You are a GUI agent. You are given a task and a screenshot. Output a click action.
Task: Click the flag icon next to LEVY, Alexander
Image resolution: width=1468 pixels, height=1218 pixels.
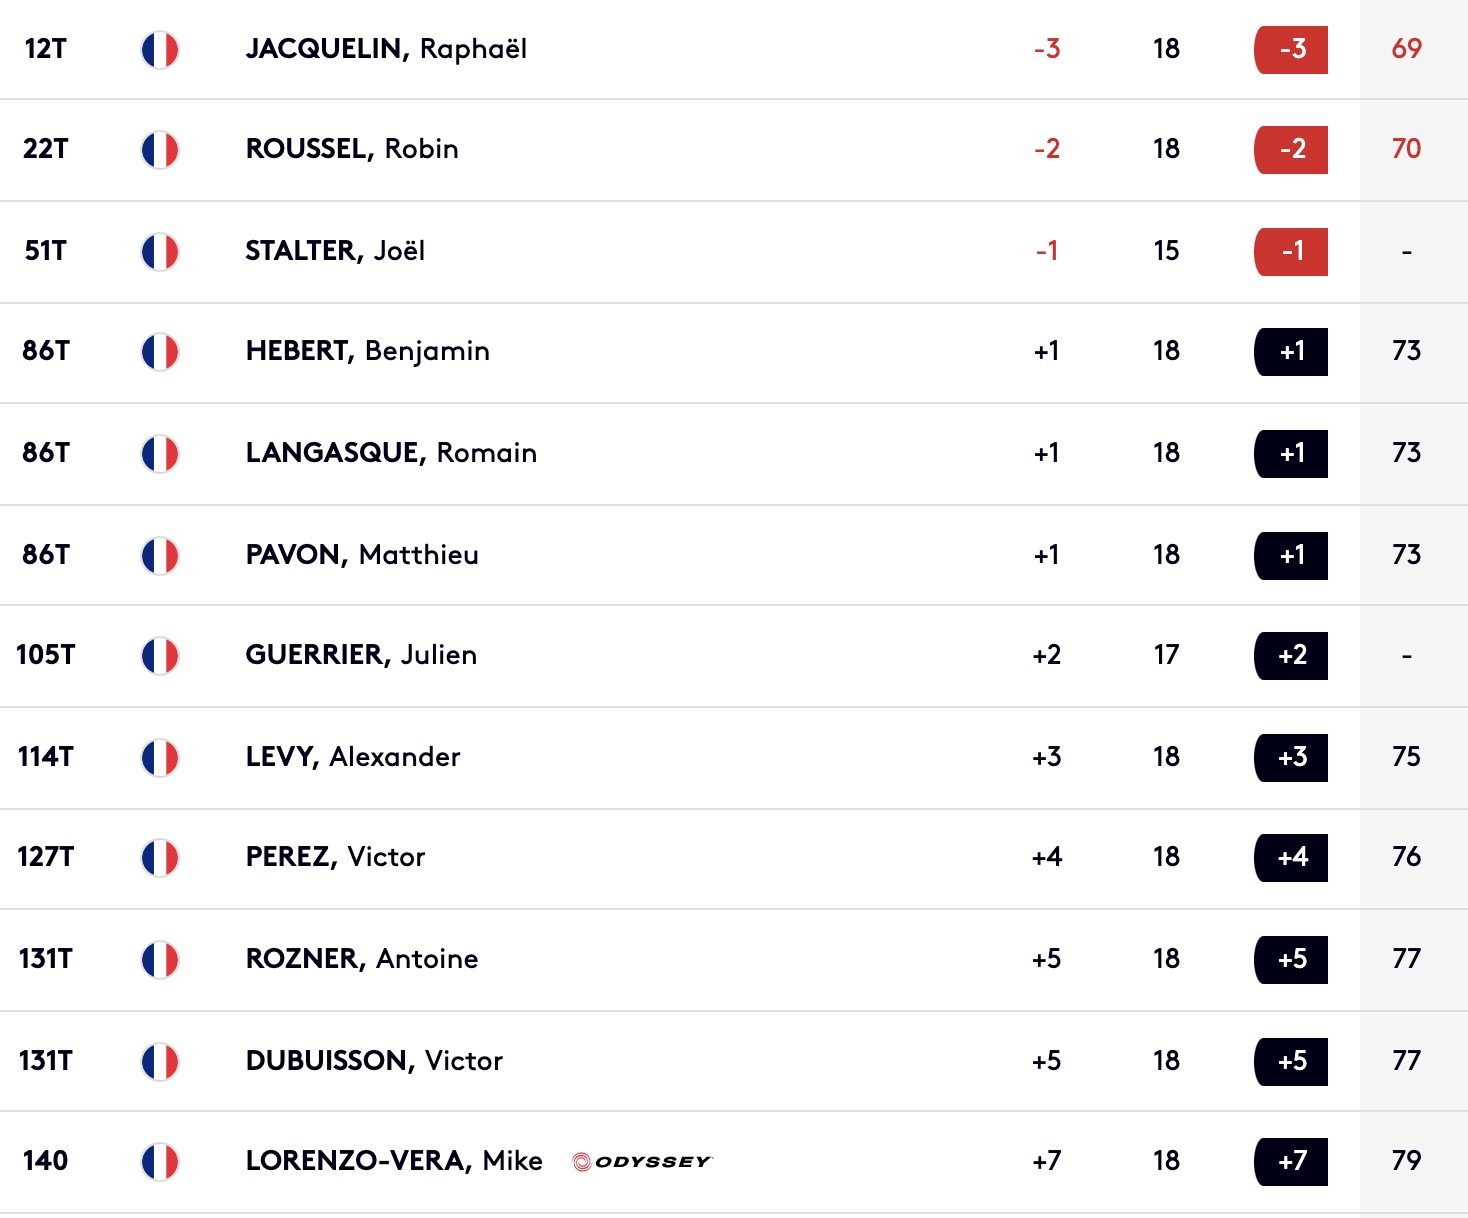point(160,757)
